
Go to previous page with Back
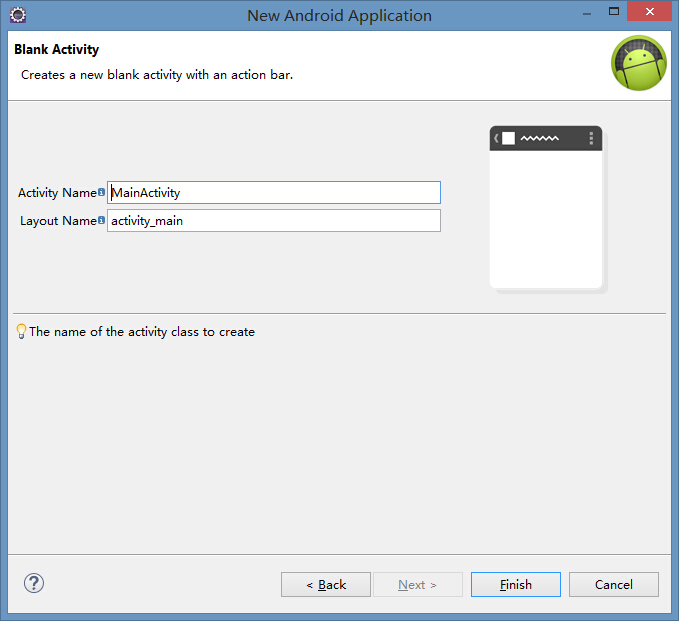tap(326, 585)
